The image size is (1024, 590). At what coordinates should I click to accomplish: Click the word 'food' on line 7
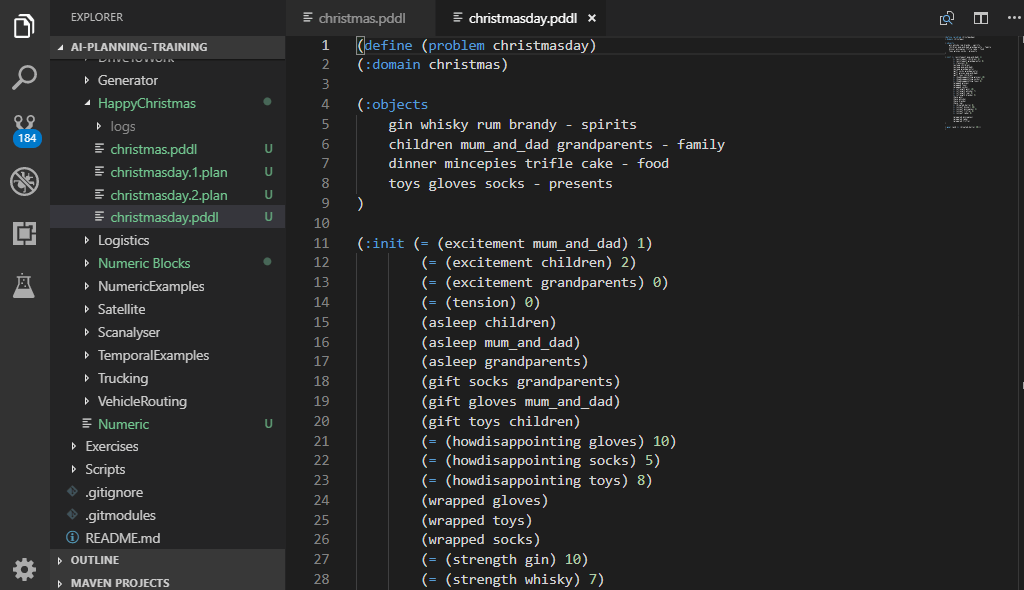pos(653,163)
